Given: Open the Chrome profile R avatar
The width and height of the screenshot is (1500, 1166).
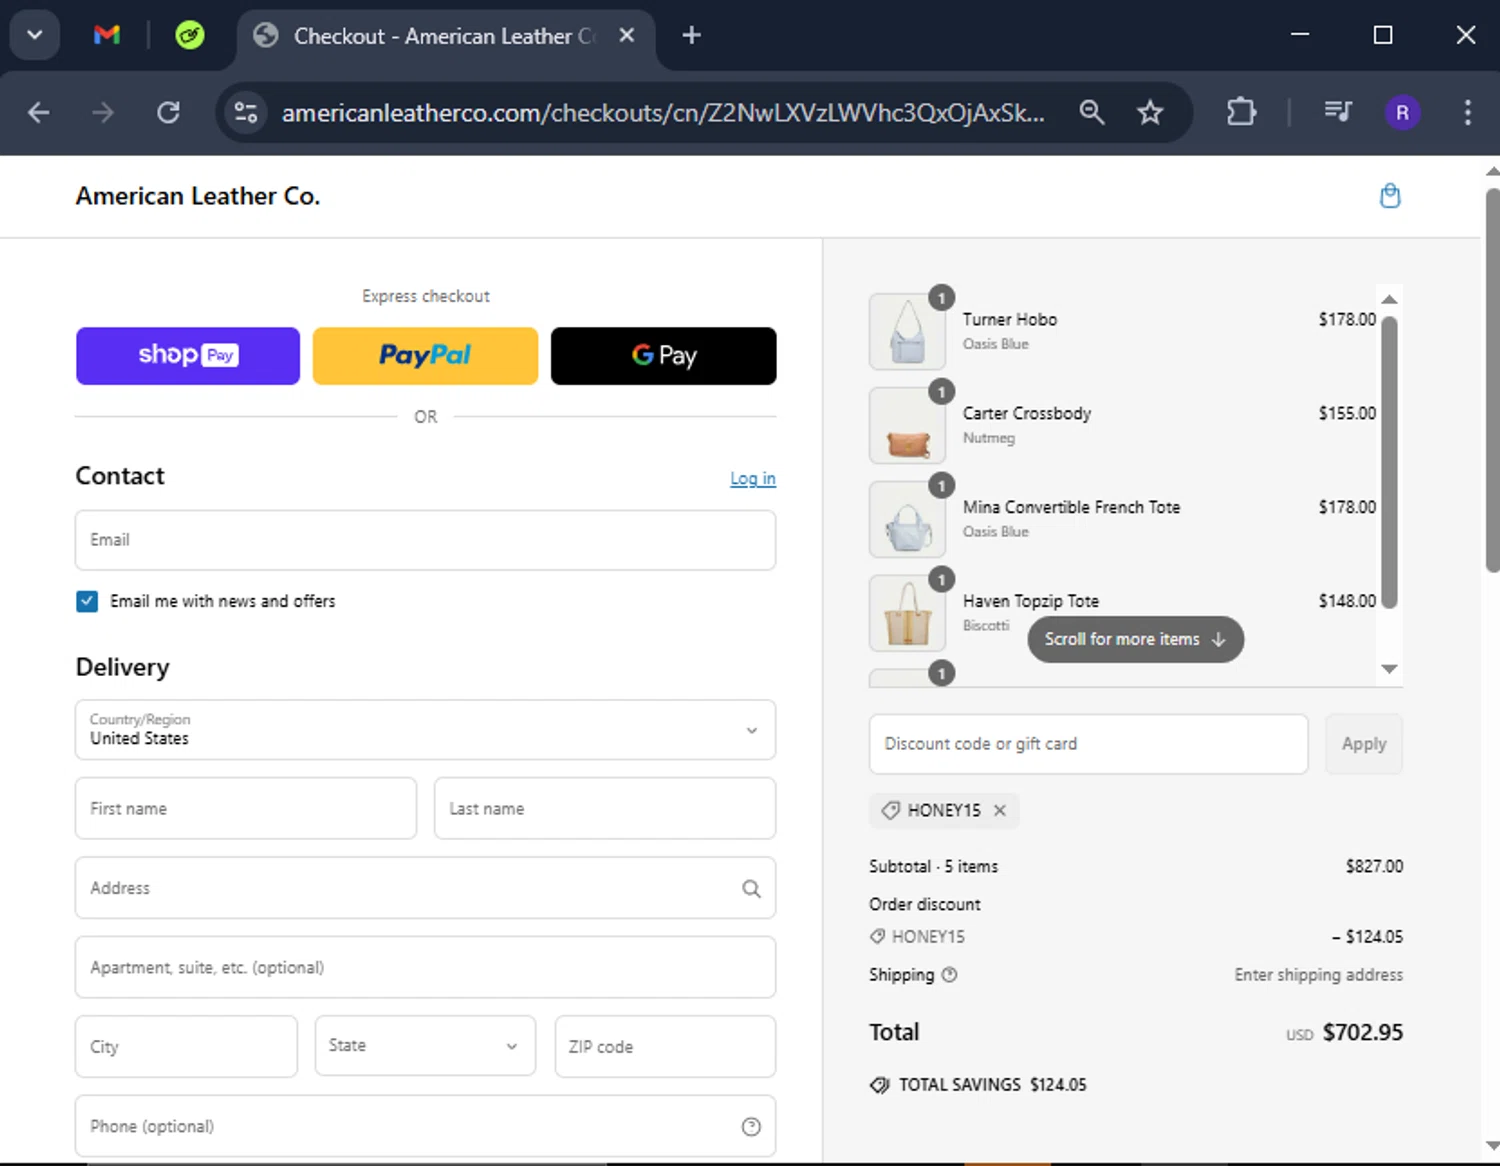Looking at the screenshot, I should tap(1402, 112).
